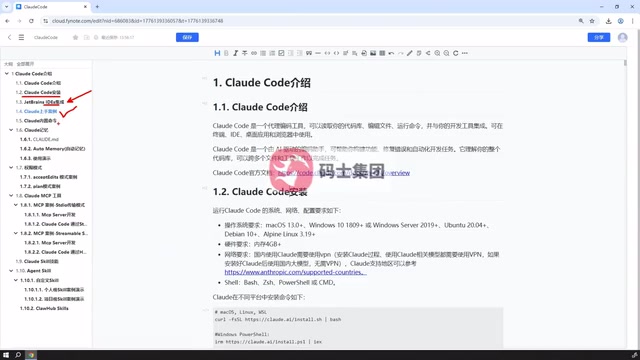Toggle bold formatting in toolbar
Image resolution: width=640 pixels, height=360 pixels.
[226, 53]
